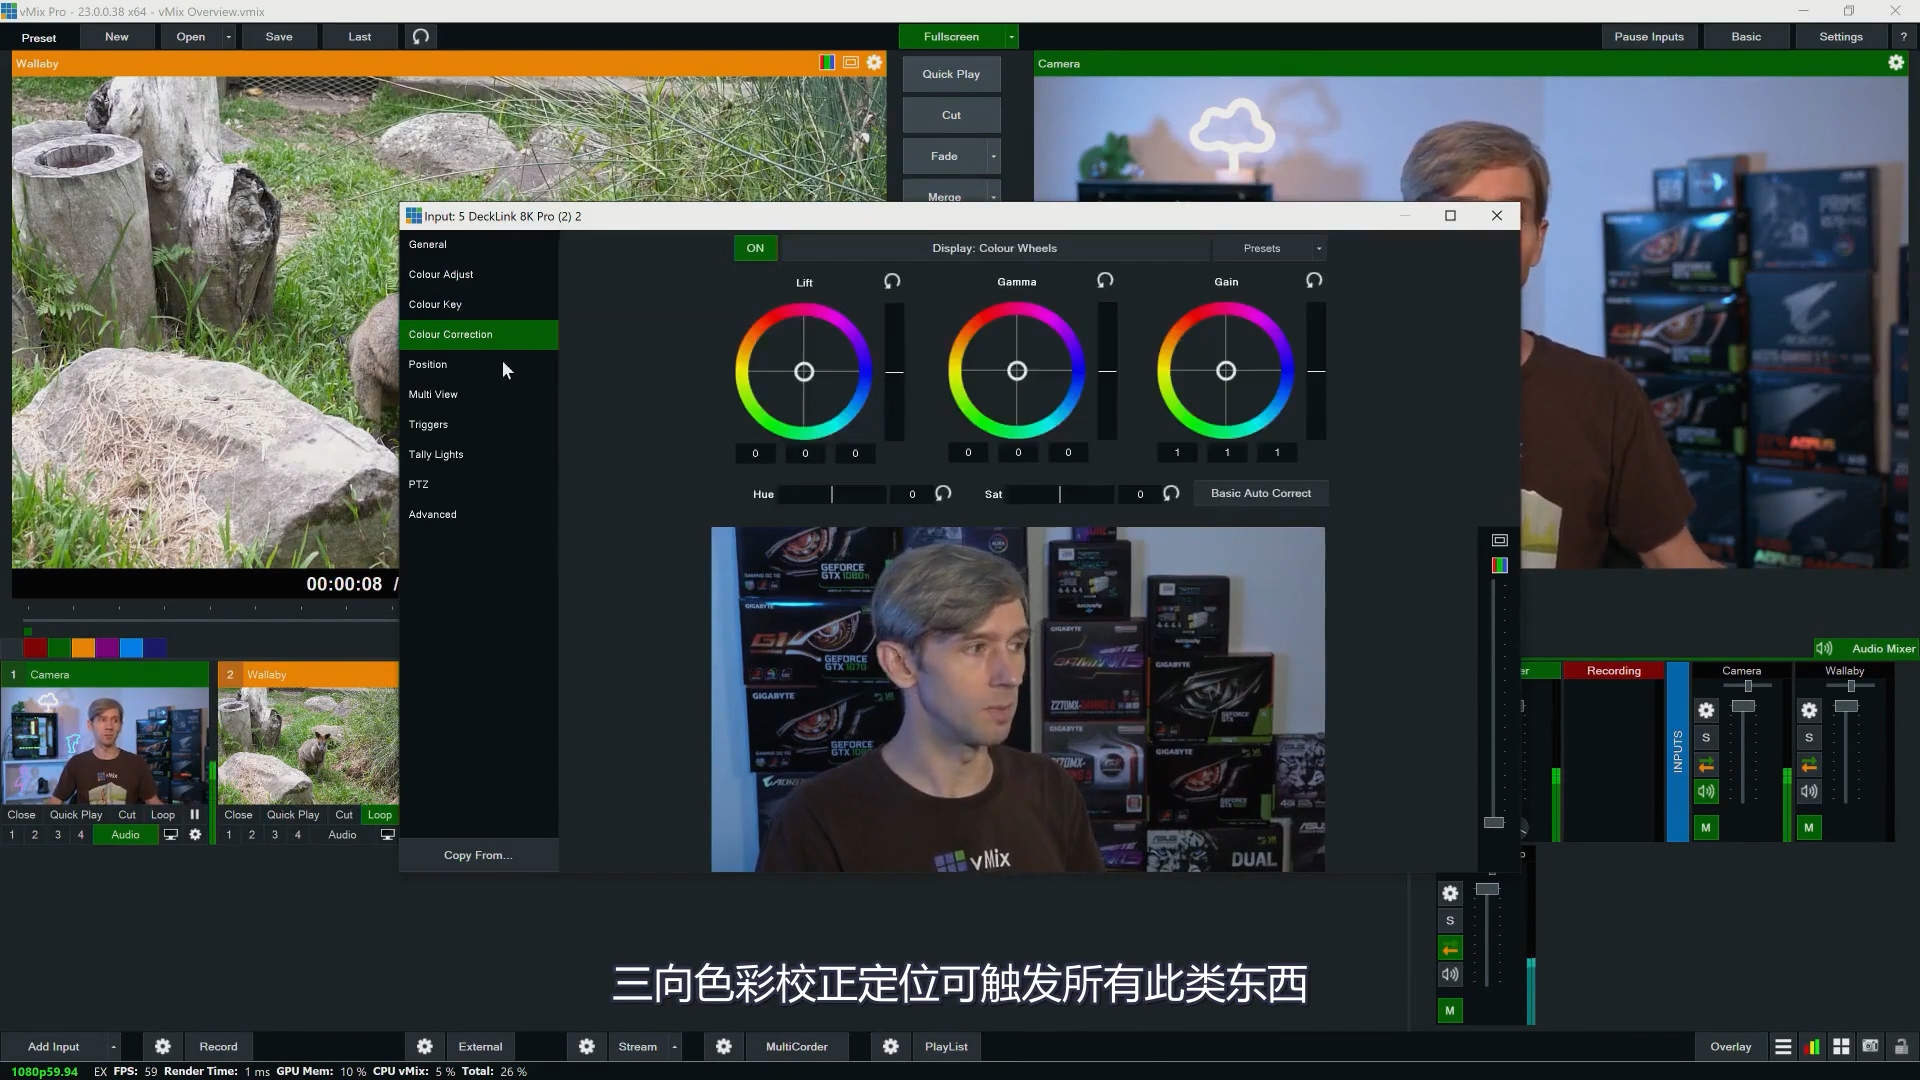Viewport: 1920px width, 1080px height.
Task: Click Copy From at panel bottom
Action: [x=478, y=855]
